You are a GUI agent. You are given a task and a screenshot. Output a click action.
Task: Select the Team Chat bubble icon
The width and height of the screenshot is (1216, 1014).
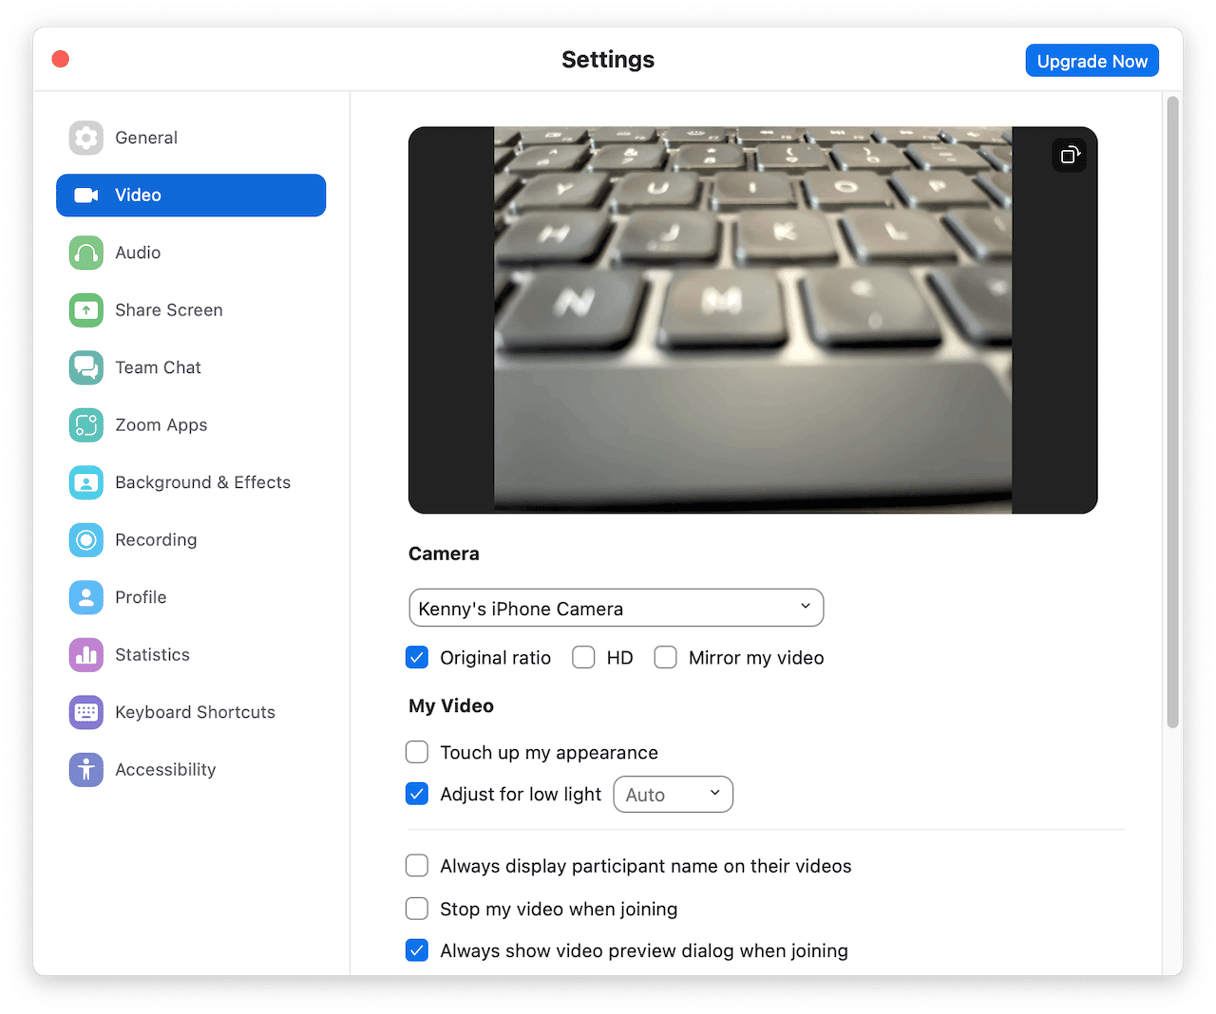(86, 368)
